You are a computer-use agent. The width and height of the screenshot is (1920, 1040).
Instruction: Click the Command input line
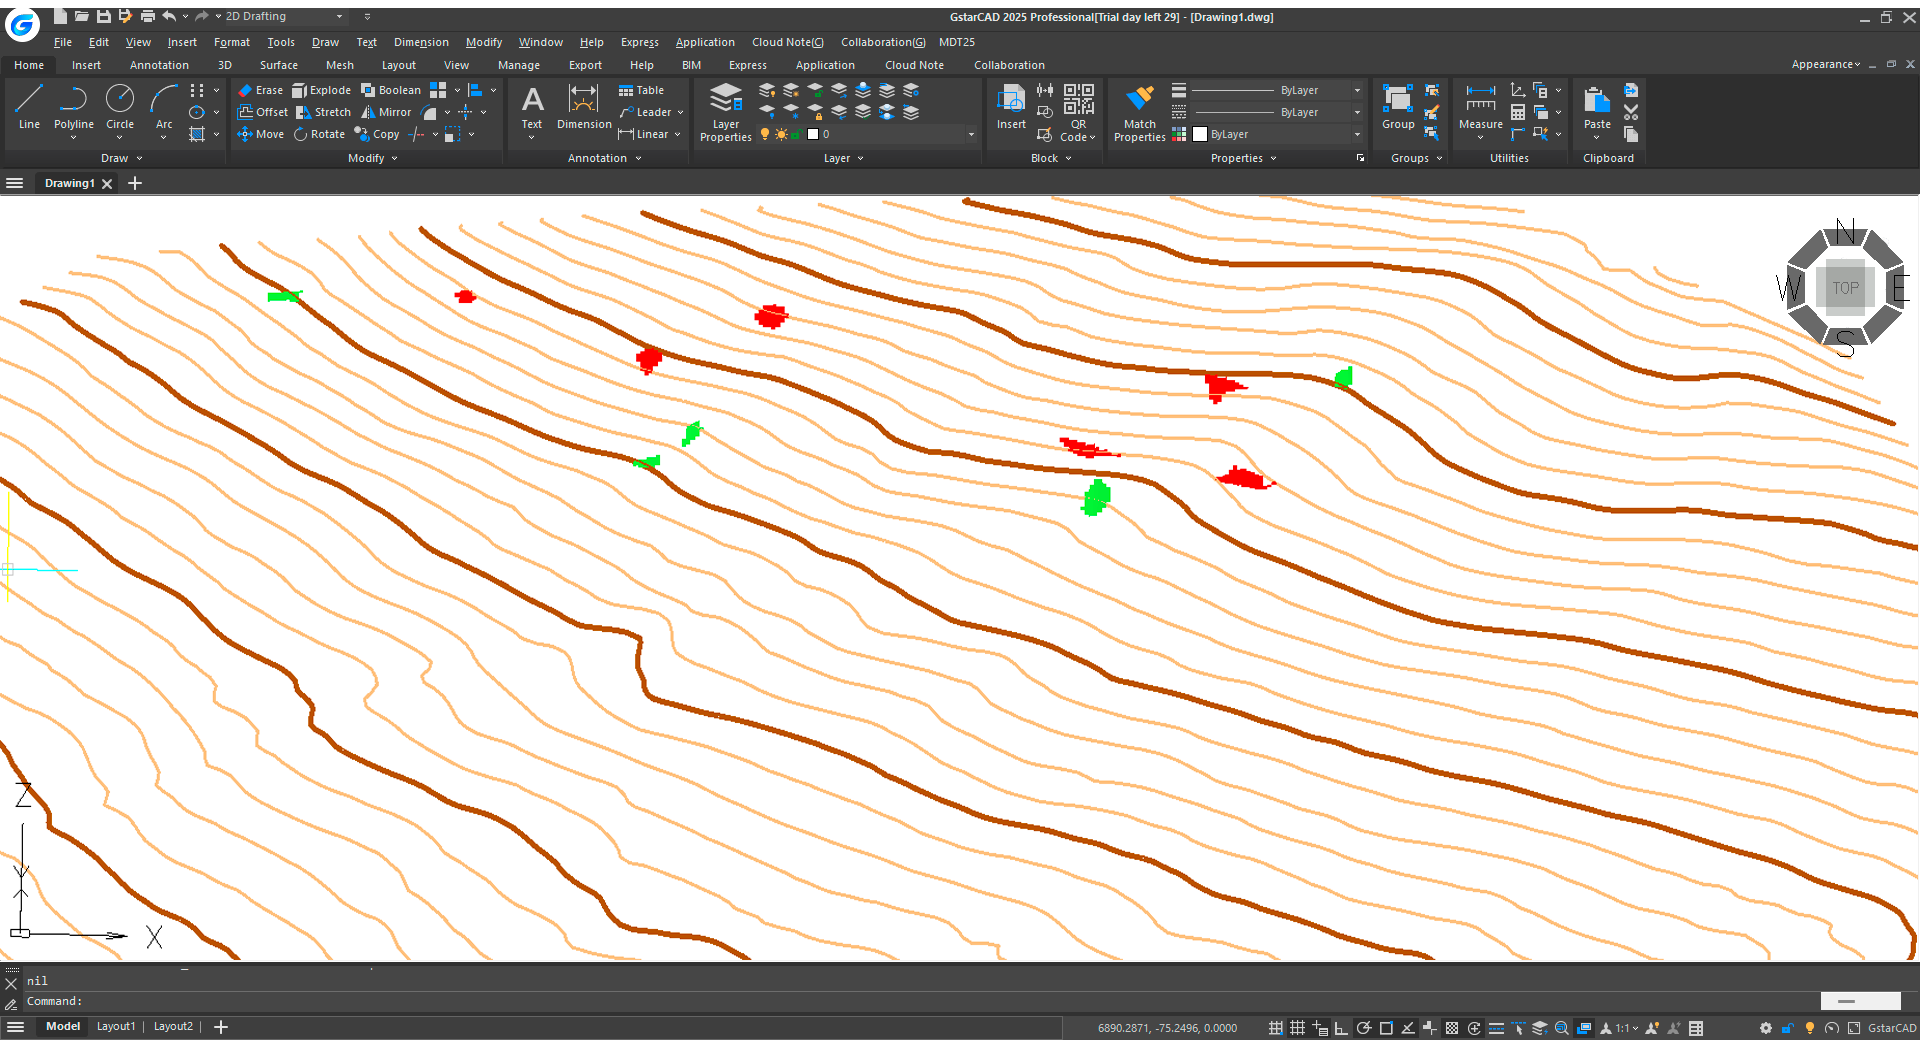(x=920, y=1001)
